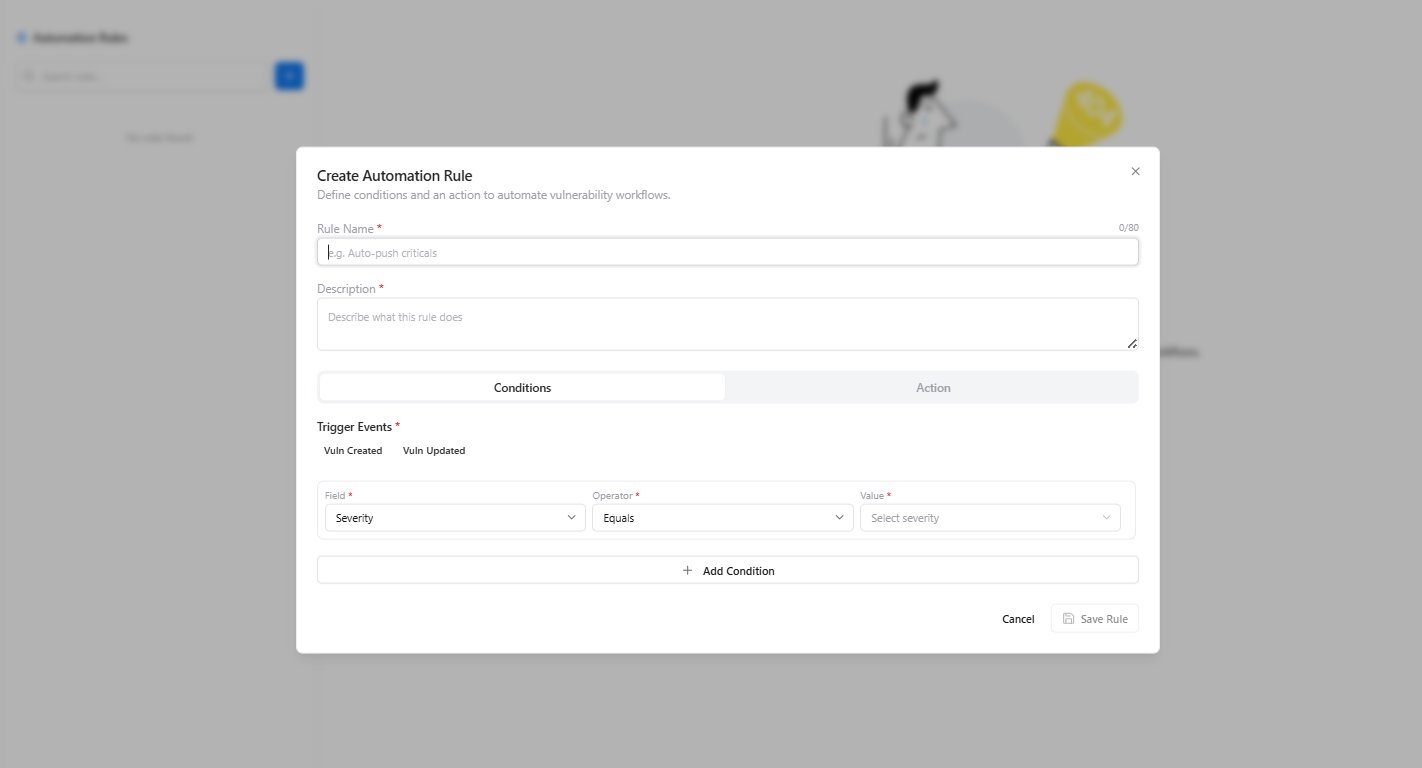Click the blue add button beside the background search
This screenshot has width=1422, height=768.
(x=289, y=76)
